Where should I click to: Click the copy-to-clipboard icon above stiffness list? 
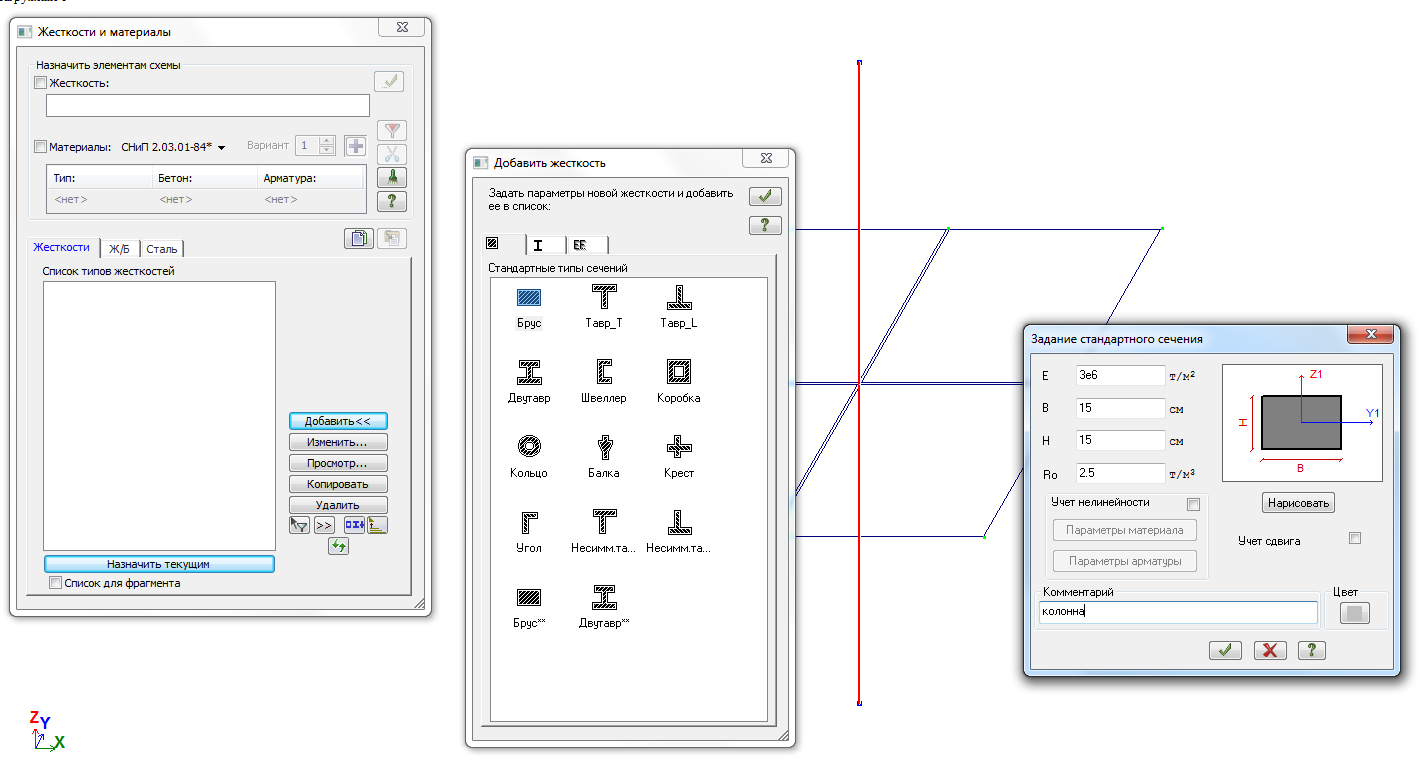(x=358, y=238)
